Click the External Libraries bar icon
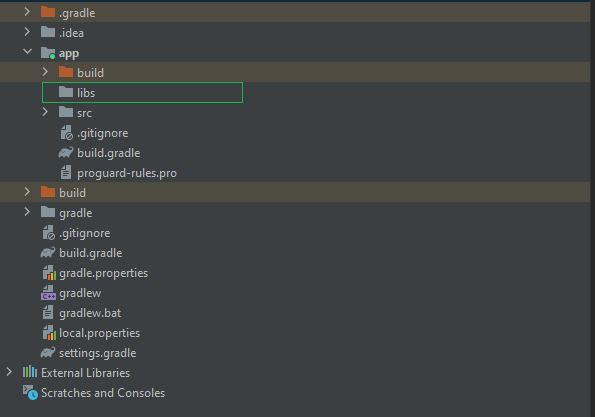Viewport: 595px width, 417px height. (30, 372)
